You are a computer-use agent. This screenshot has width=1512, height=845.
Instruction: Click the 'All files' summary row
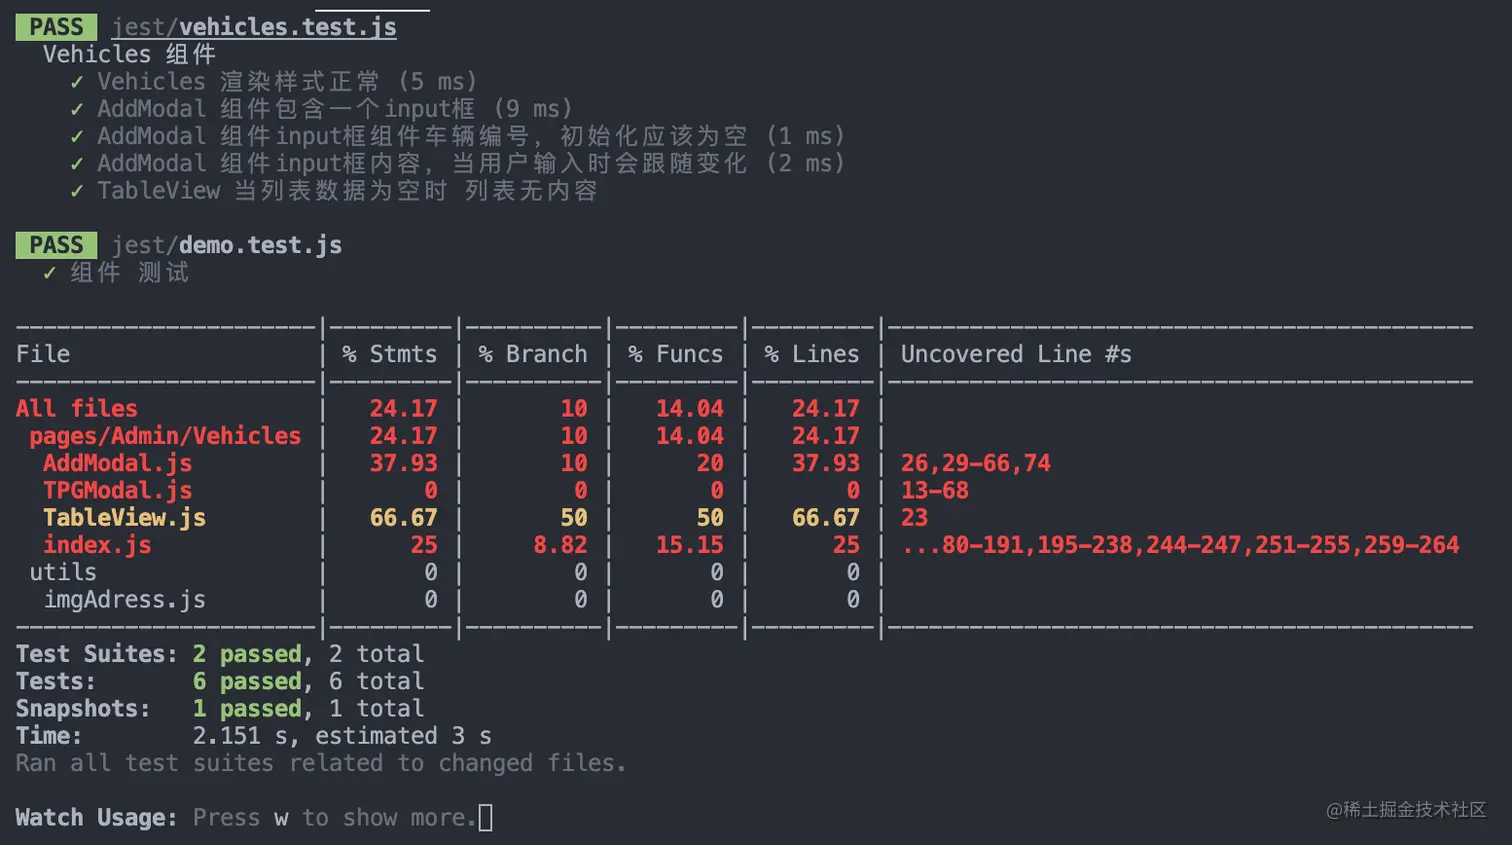[x=76, y=408]
